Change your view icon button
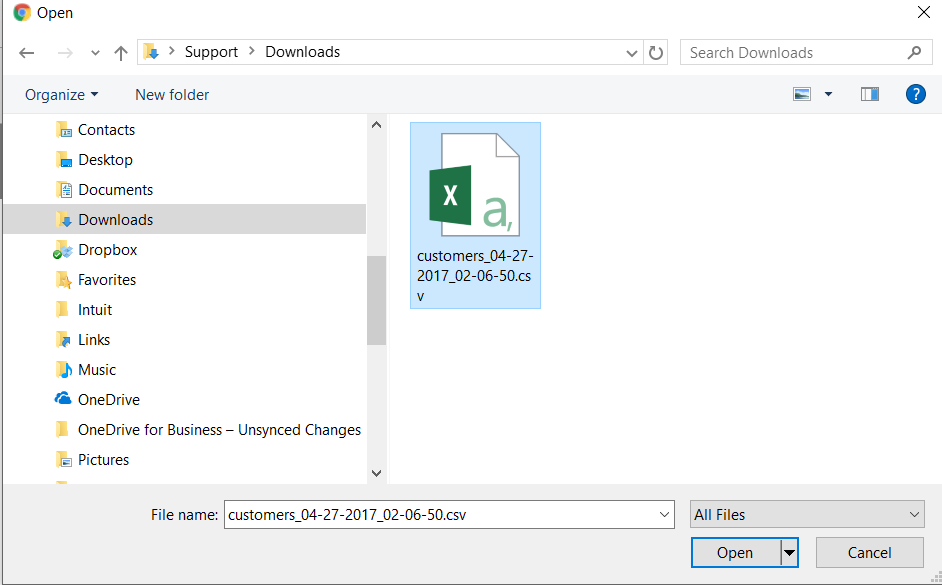This screenshot has width=942, height=585. [802, 94]
